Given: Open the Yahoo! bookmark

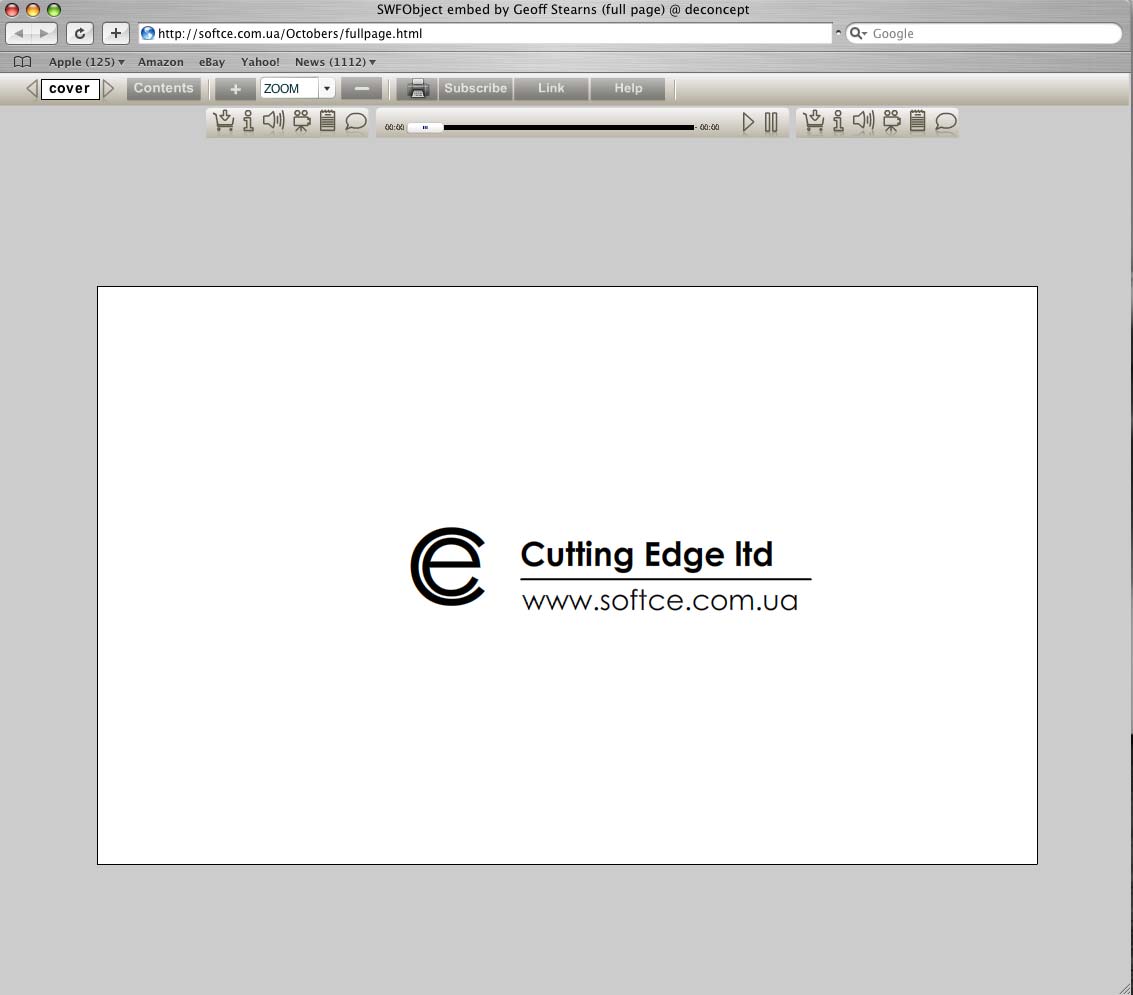Looking at the screenshot, I should (260, 62).
